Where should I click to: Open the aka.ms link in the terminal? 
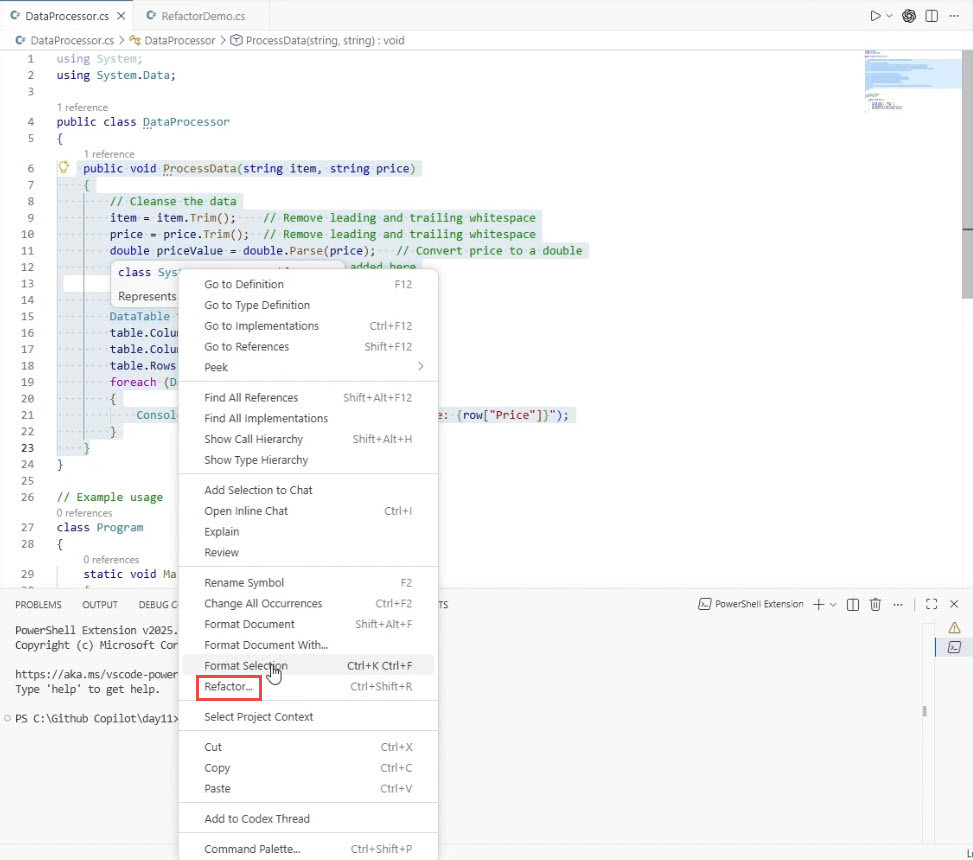click(96, 674)
